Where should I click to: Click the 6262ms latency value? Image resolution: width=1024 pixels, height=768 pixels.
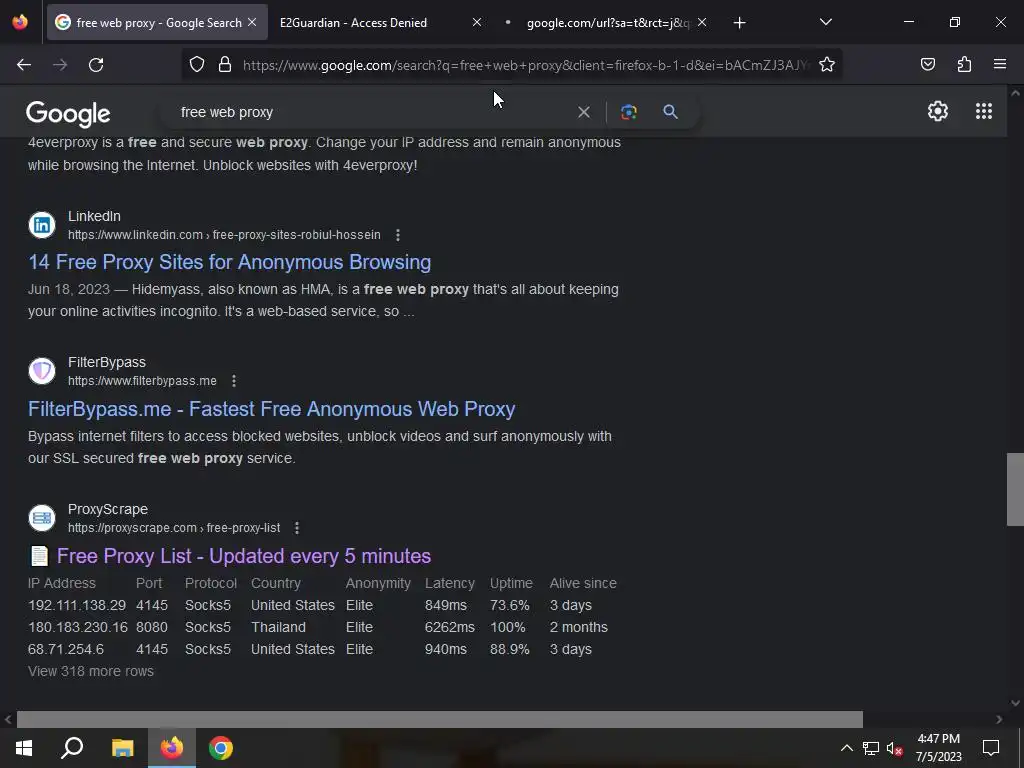pyautogui.click(x=450, y=627)
